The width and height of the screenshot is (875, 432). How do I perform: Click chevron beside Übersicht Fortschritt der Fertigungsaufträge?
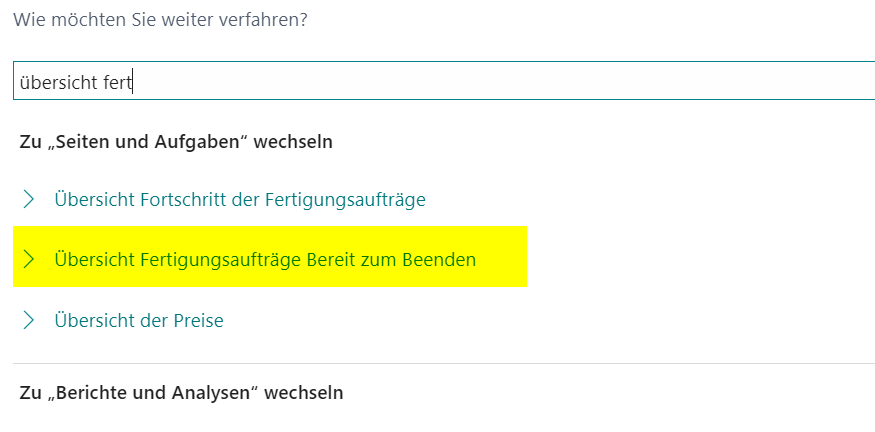[28, 199]
